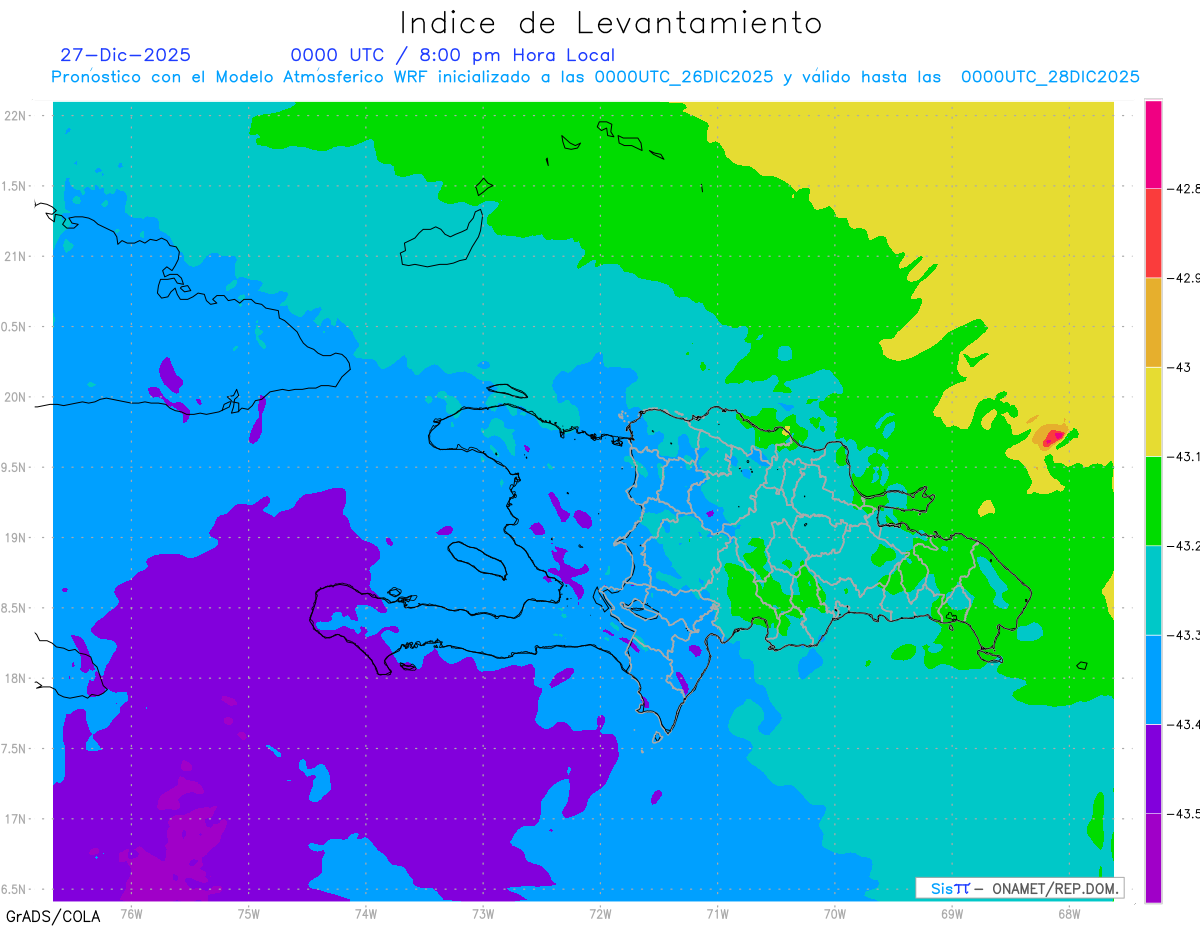Click the red segment of the color legend

click(x=1153, y=233)
